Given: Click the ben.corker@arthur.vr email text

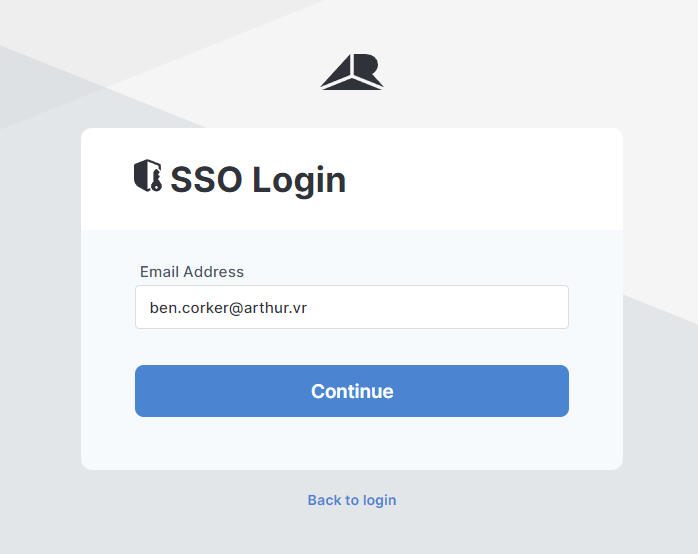Looking at the screenshot, I should 228,307.
